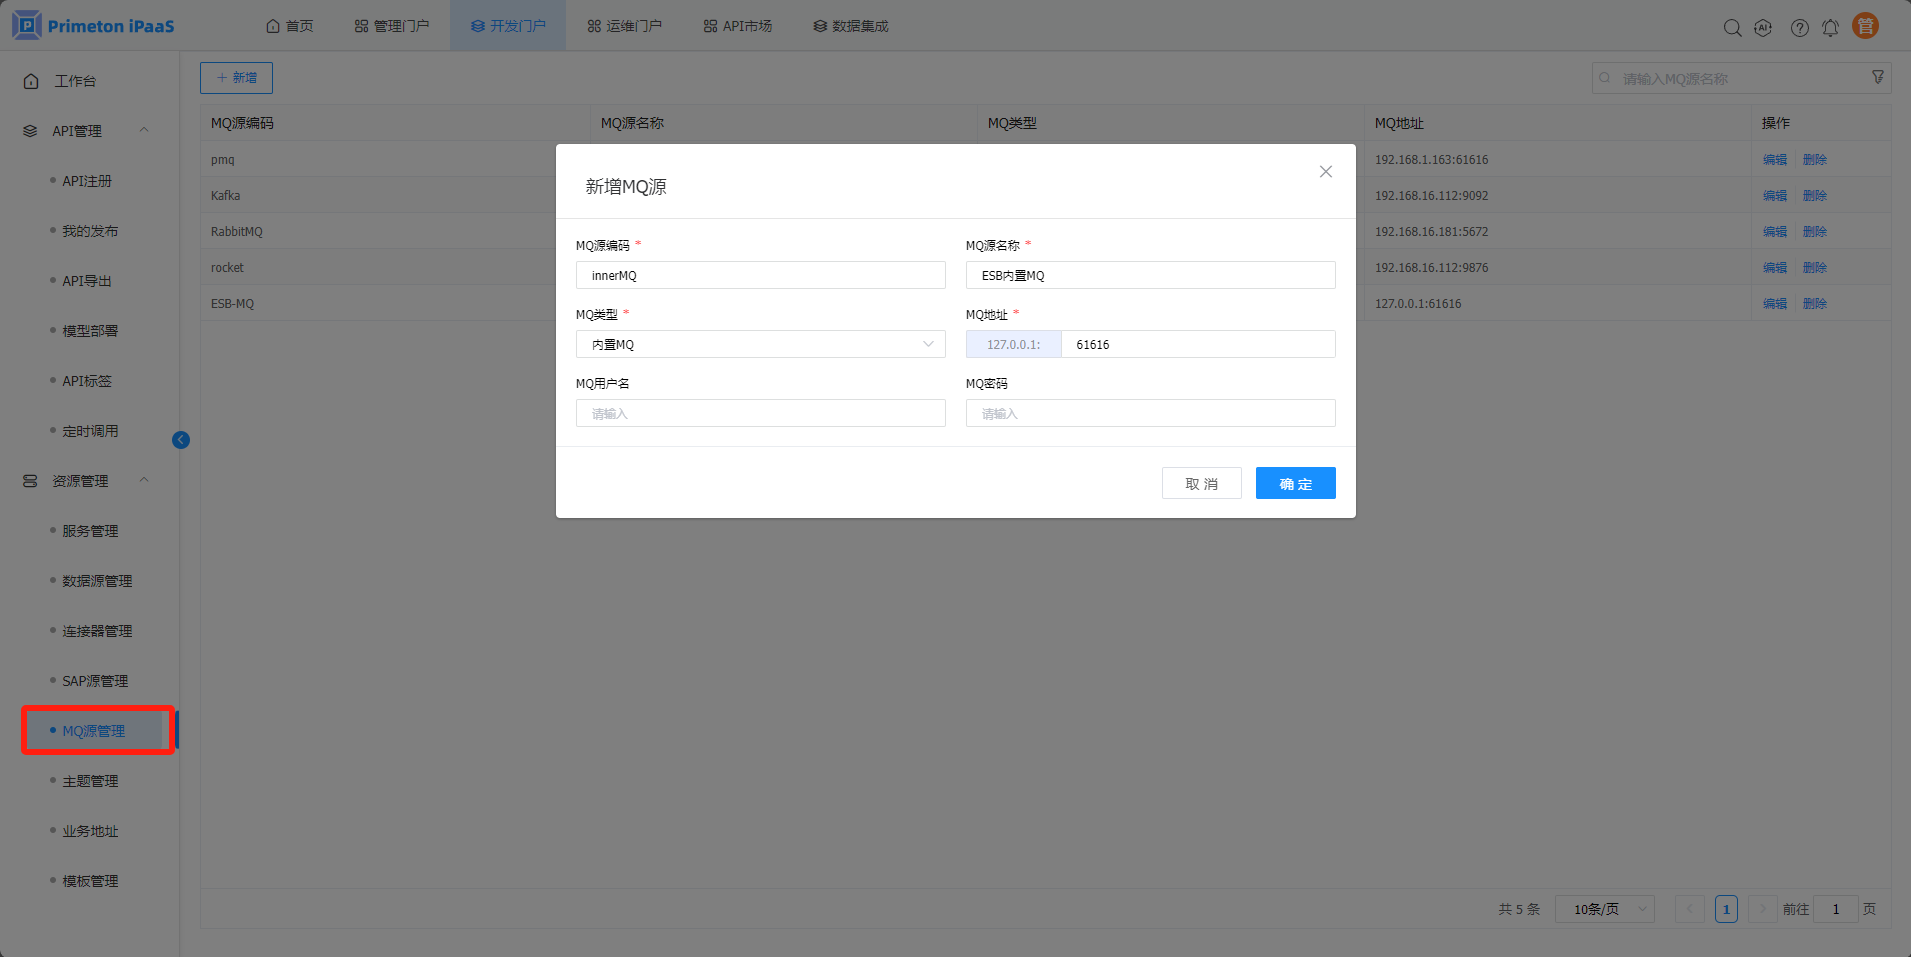Open the notifications bell icon
This screenshot has width=1911, height=957.
pos(1830,28)
